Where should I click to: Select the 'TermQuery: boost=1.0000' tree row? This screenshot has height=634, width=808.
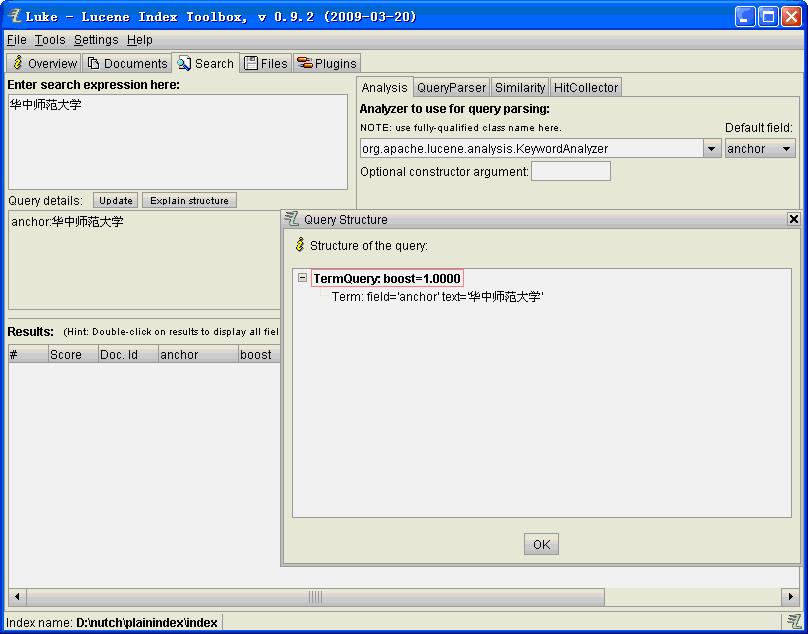[387, 278]
